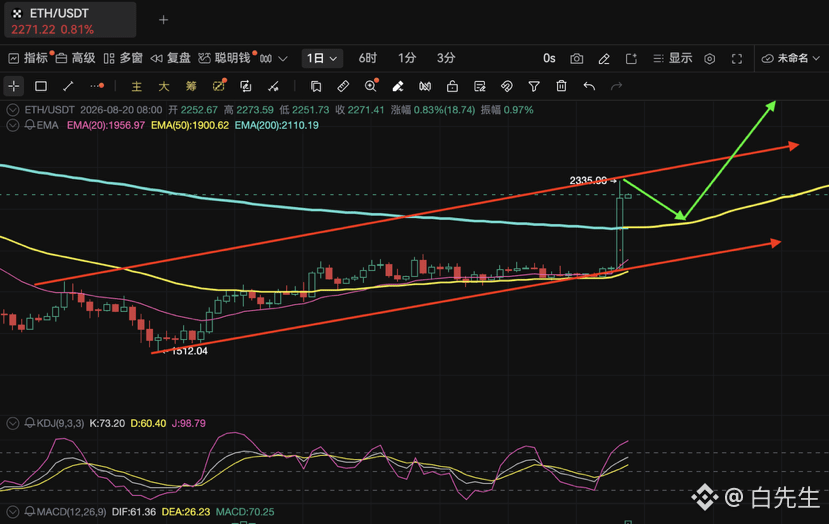Take a chart screenshot with camera icon

tap(577, 59)
